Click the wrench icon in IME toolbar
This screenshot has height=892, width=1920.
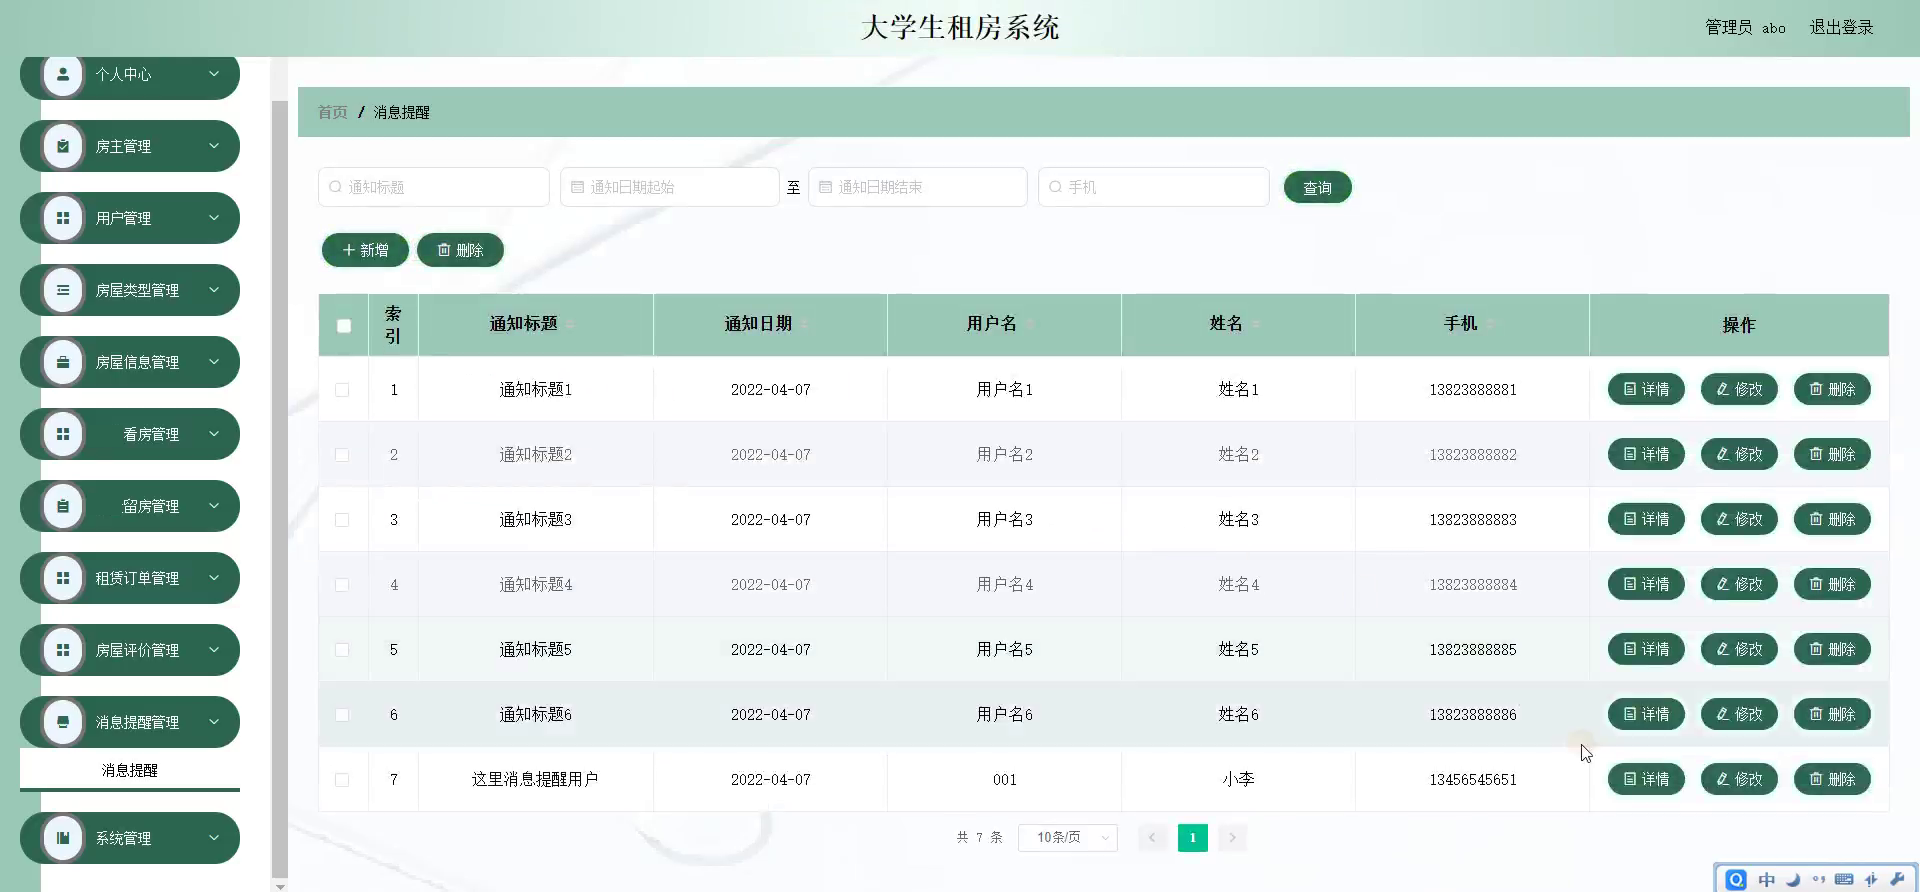(1897, 880)
